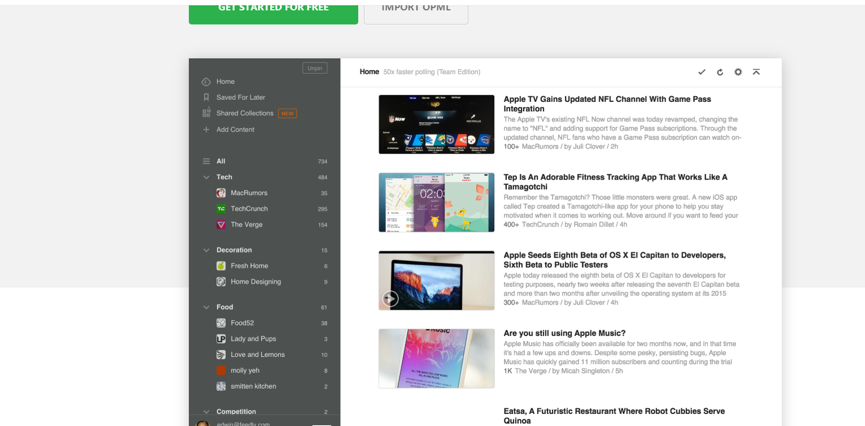Collapse the Tech category chevron
The width and height of the screenshot is (865, 426).
[x=206, y=177]
